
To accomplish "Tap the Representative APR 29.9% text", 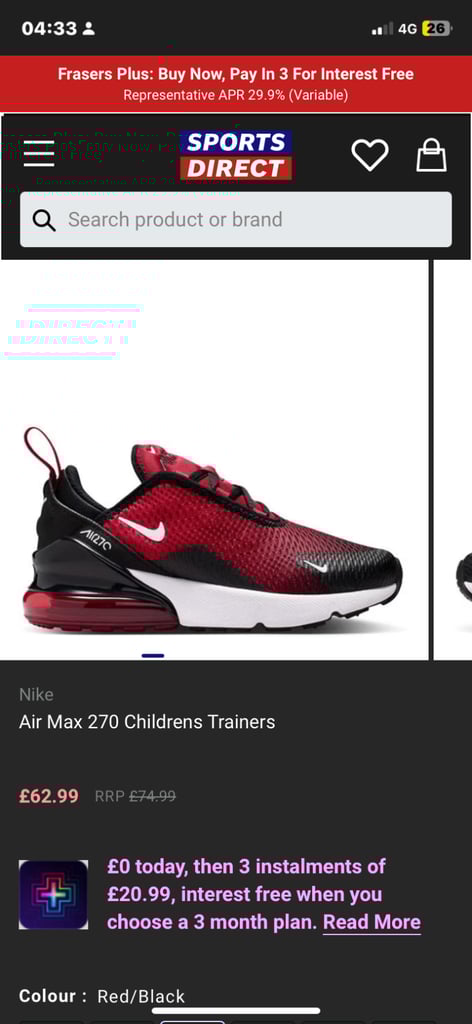I will 236,95.
